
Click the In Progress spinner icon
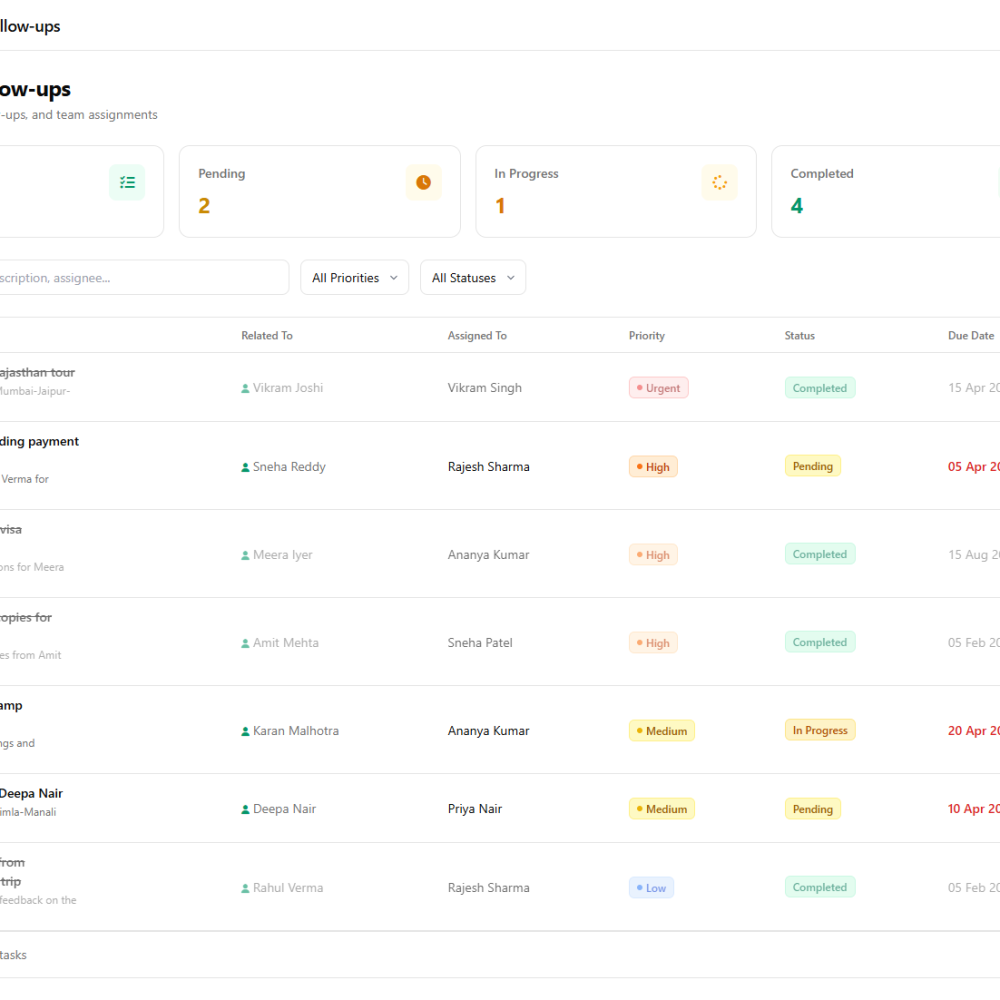(x=719, y=182)
